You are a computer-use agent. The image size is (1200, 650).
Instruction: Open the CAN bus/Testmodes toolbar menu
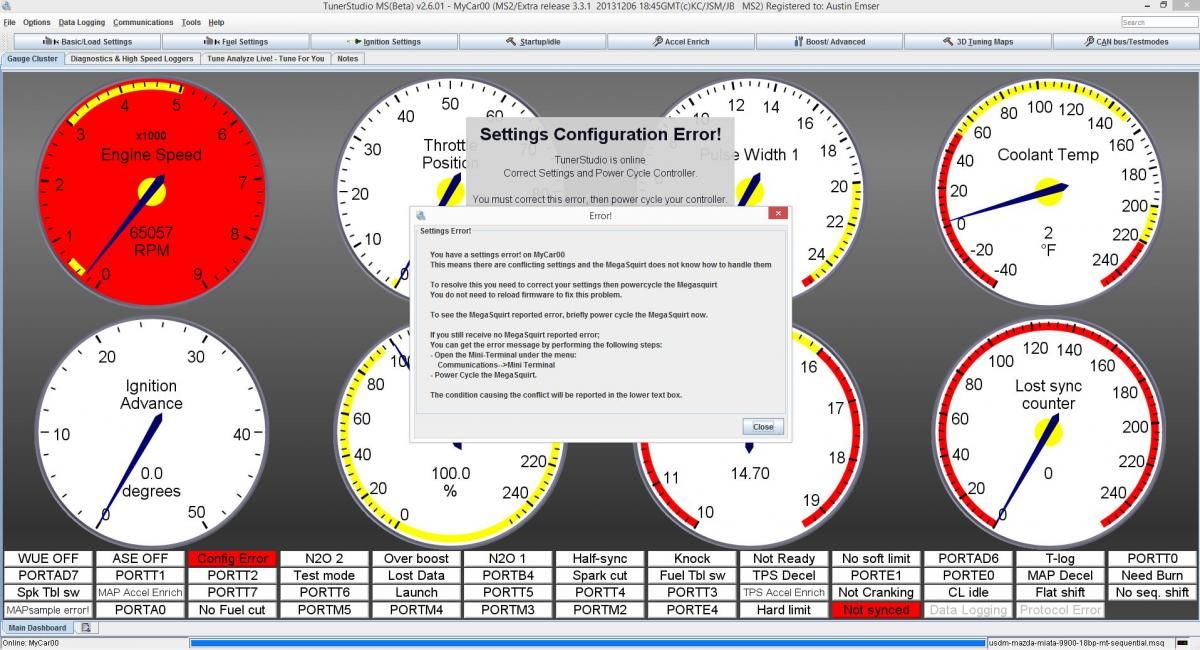click(1125, 41)
